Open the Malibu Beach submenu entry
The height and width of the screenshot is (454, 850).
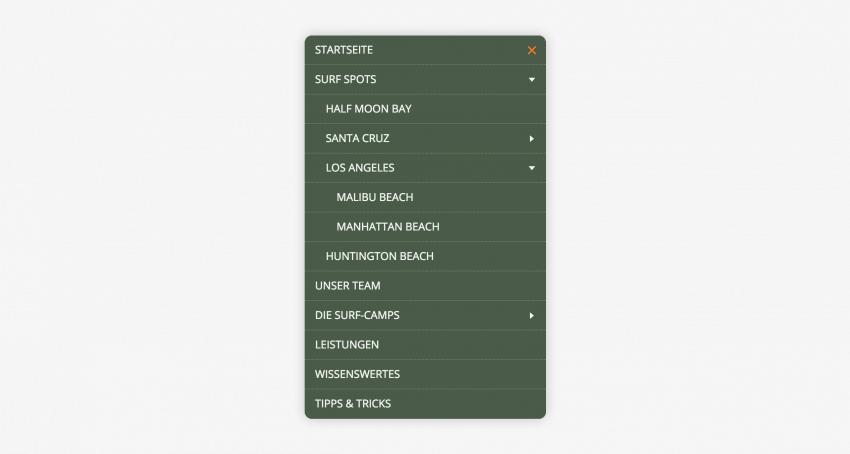click(375, 197)
